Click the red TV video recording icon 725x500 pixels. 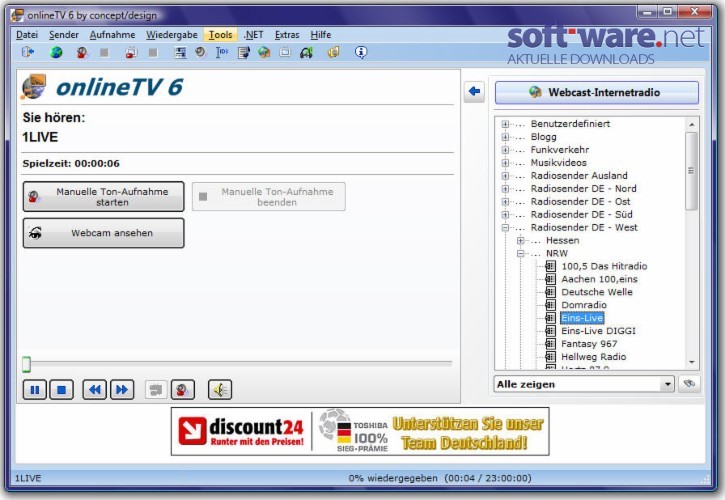[131, 53]
